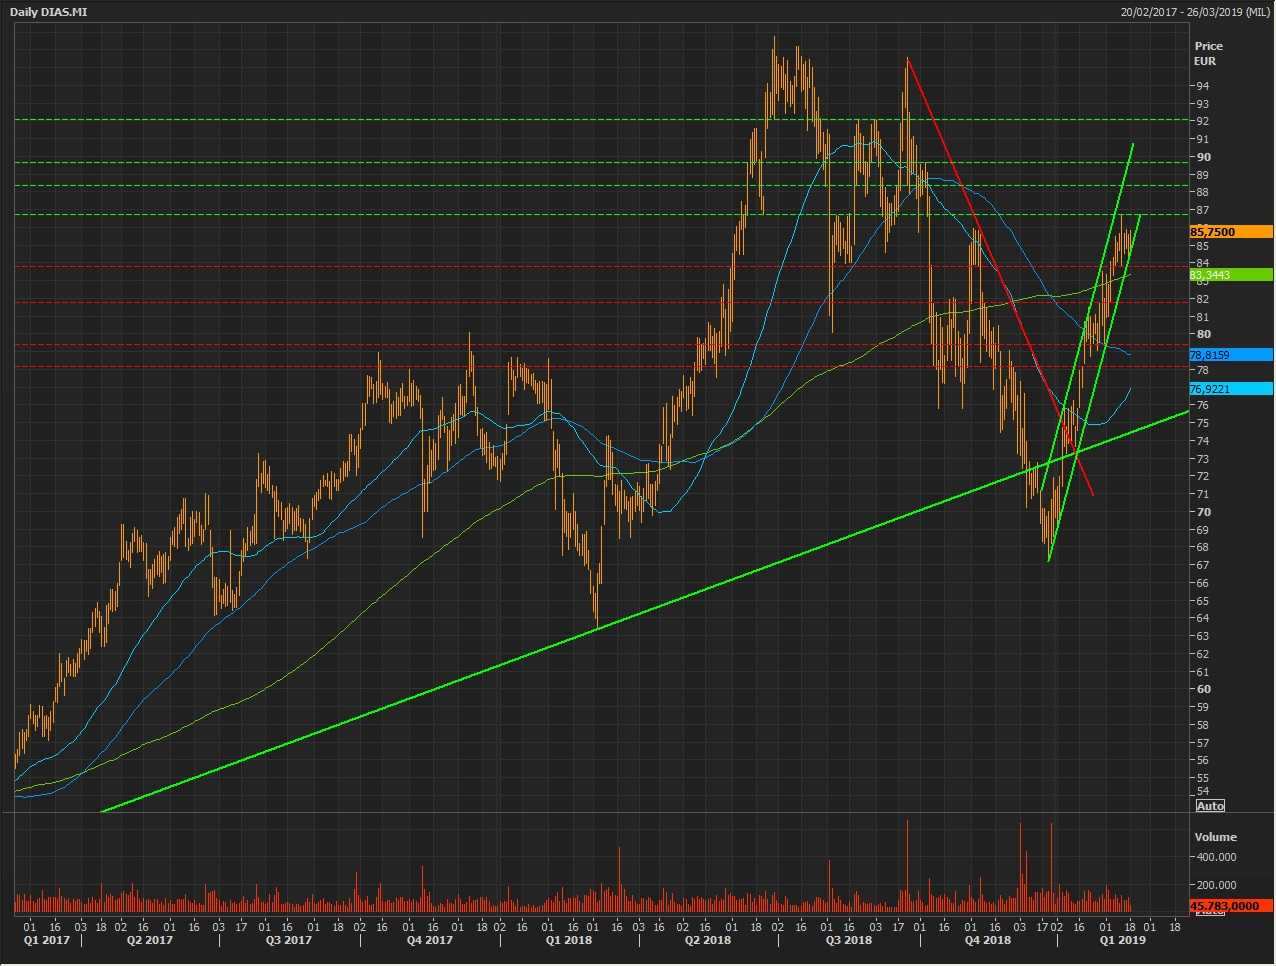Screen dimensions: 1276x966
Task: Select Q1 2017 on the time axis
Action: coord(45,940)
